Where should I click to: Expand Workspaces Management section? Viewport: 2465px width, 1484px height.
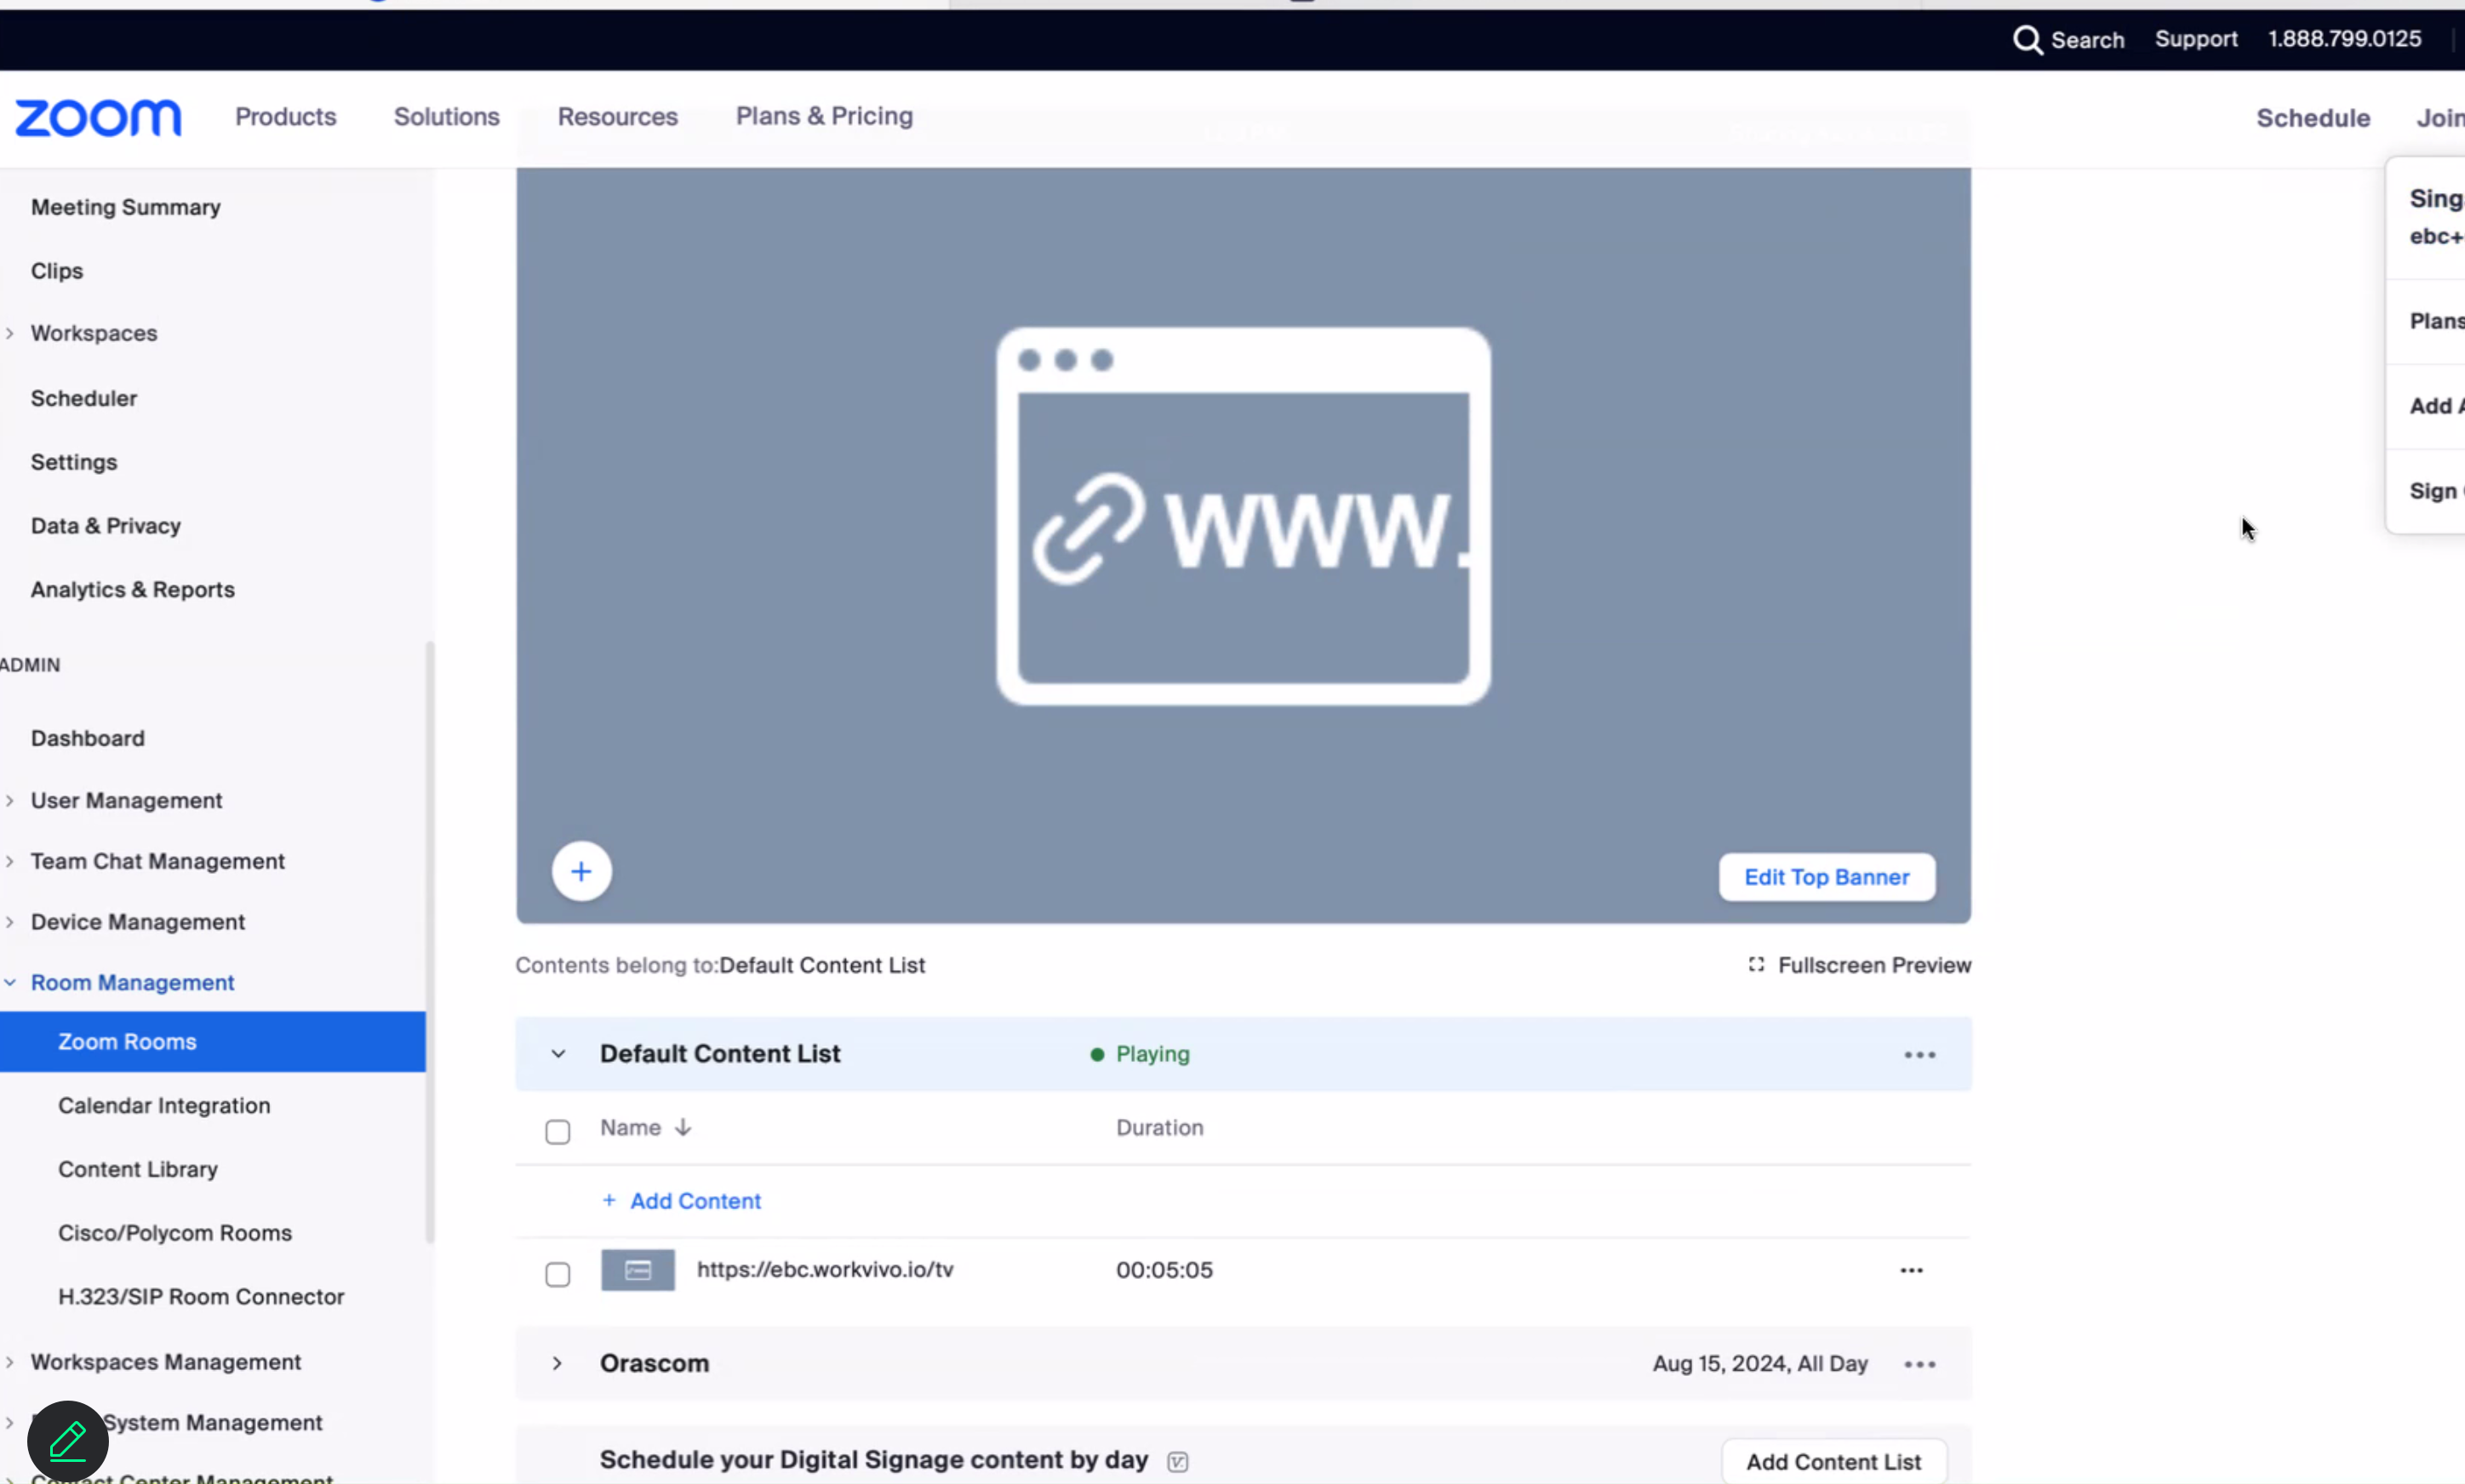point(10,1362)
